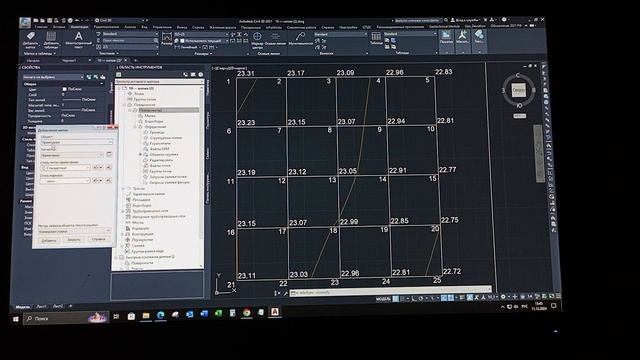Click the help icon in Toolspace header

point(200,75)
